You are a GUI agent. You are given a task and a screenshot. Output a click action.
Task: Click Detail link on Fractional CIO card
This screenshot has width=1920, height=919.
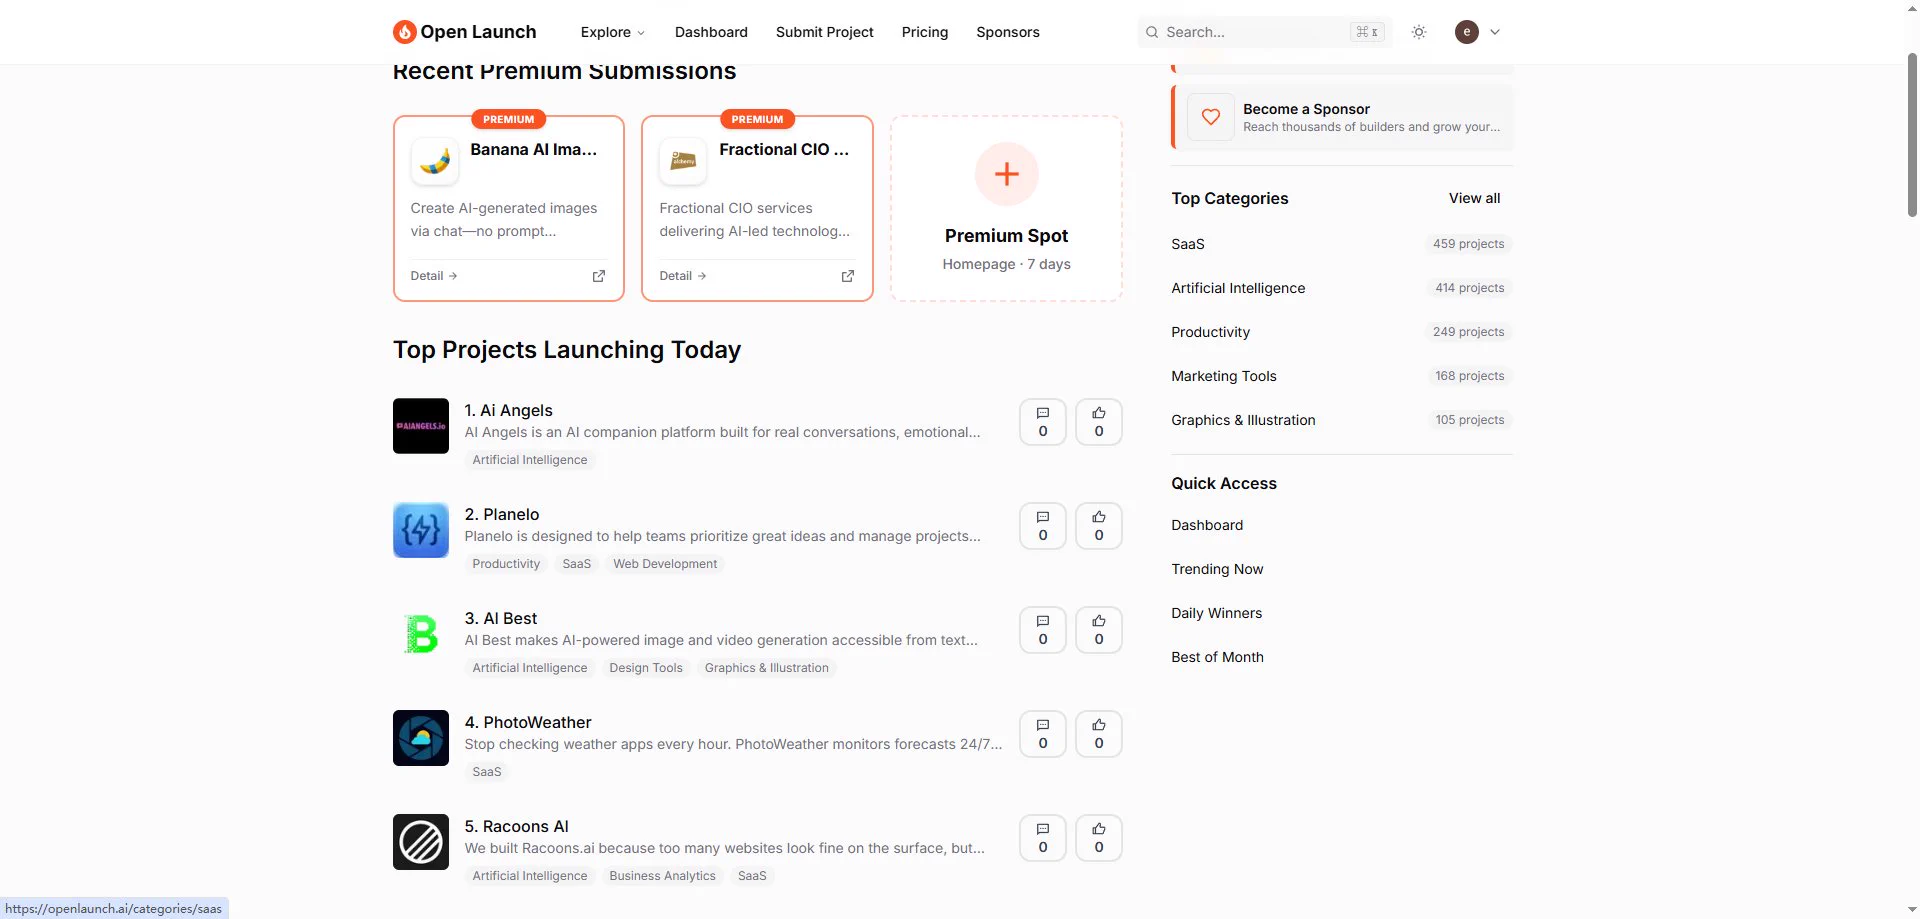[x=683, y=276]
